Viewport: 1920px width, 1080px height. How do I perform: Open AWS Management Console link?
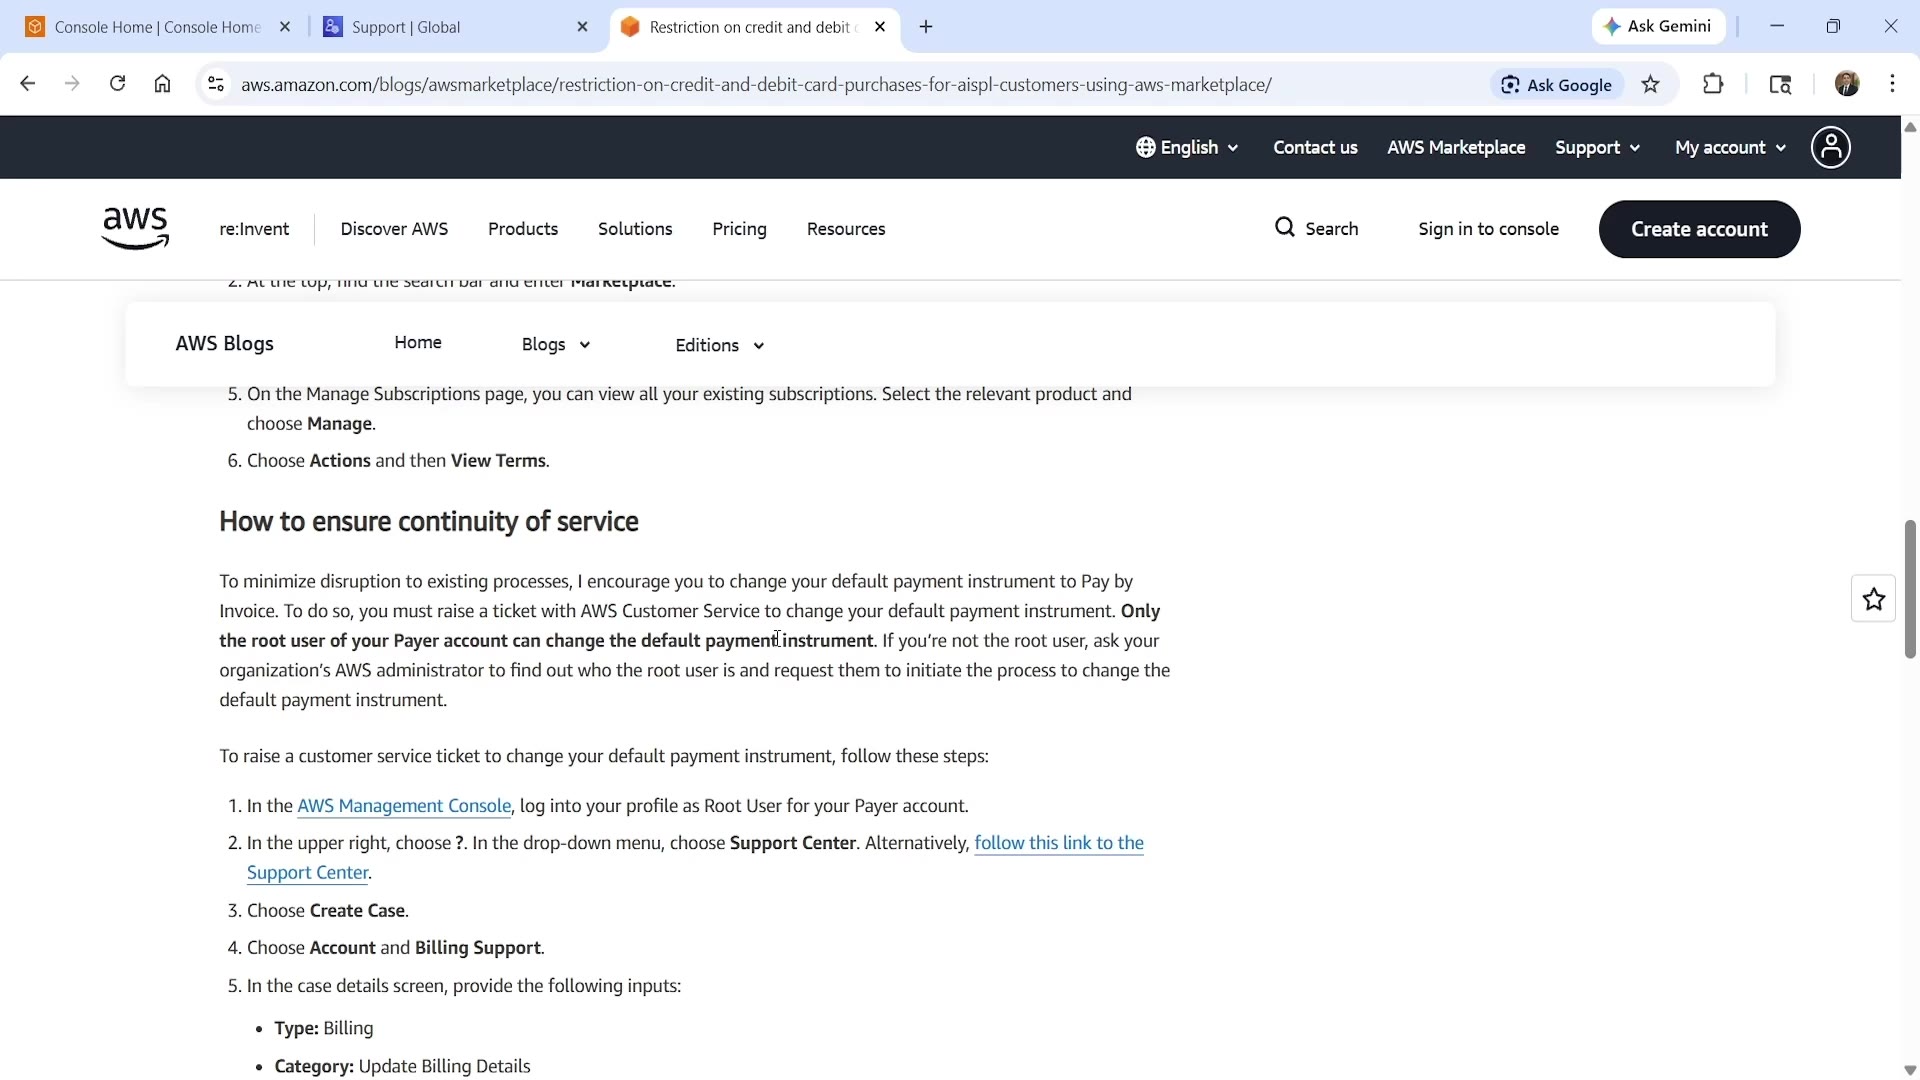[404, 806]
